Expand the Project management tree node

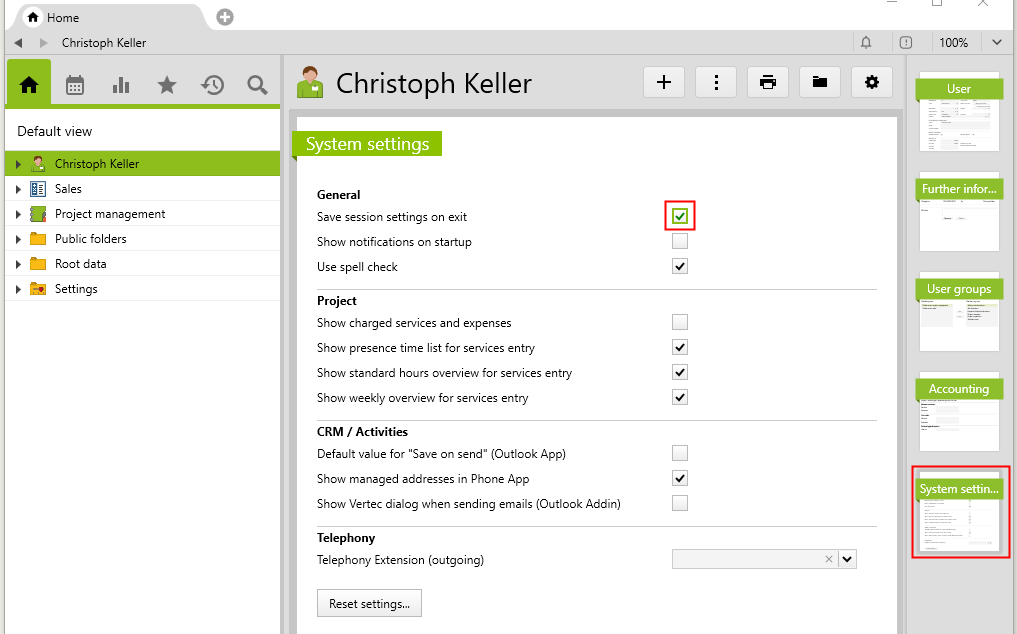(17, 214)
